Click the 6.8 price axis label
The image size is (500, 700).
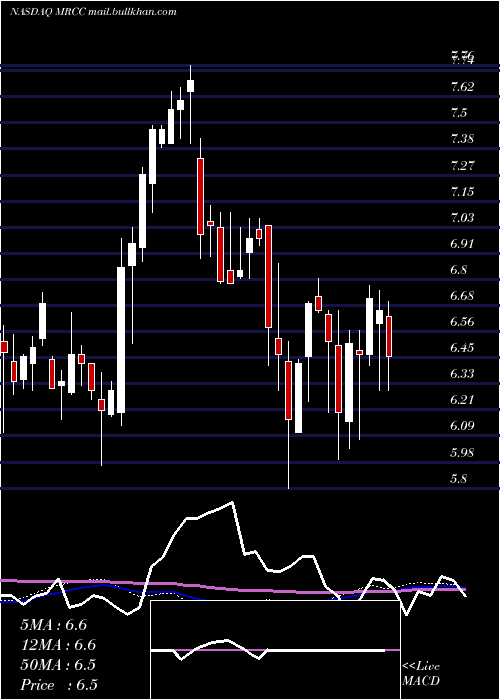[x=459, y=270]
